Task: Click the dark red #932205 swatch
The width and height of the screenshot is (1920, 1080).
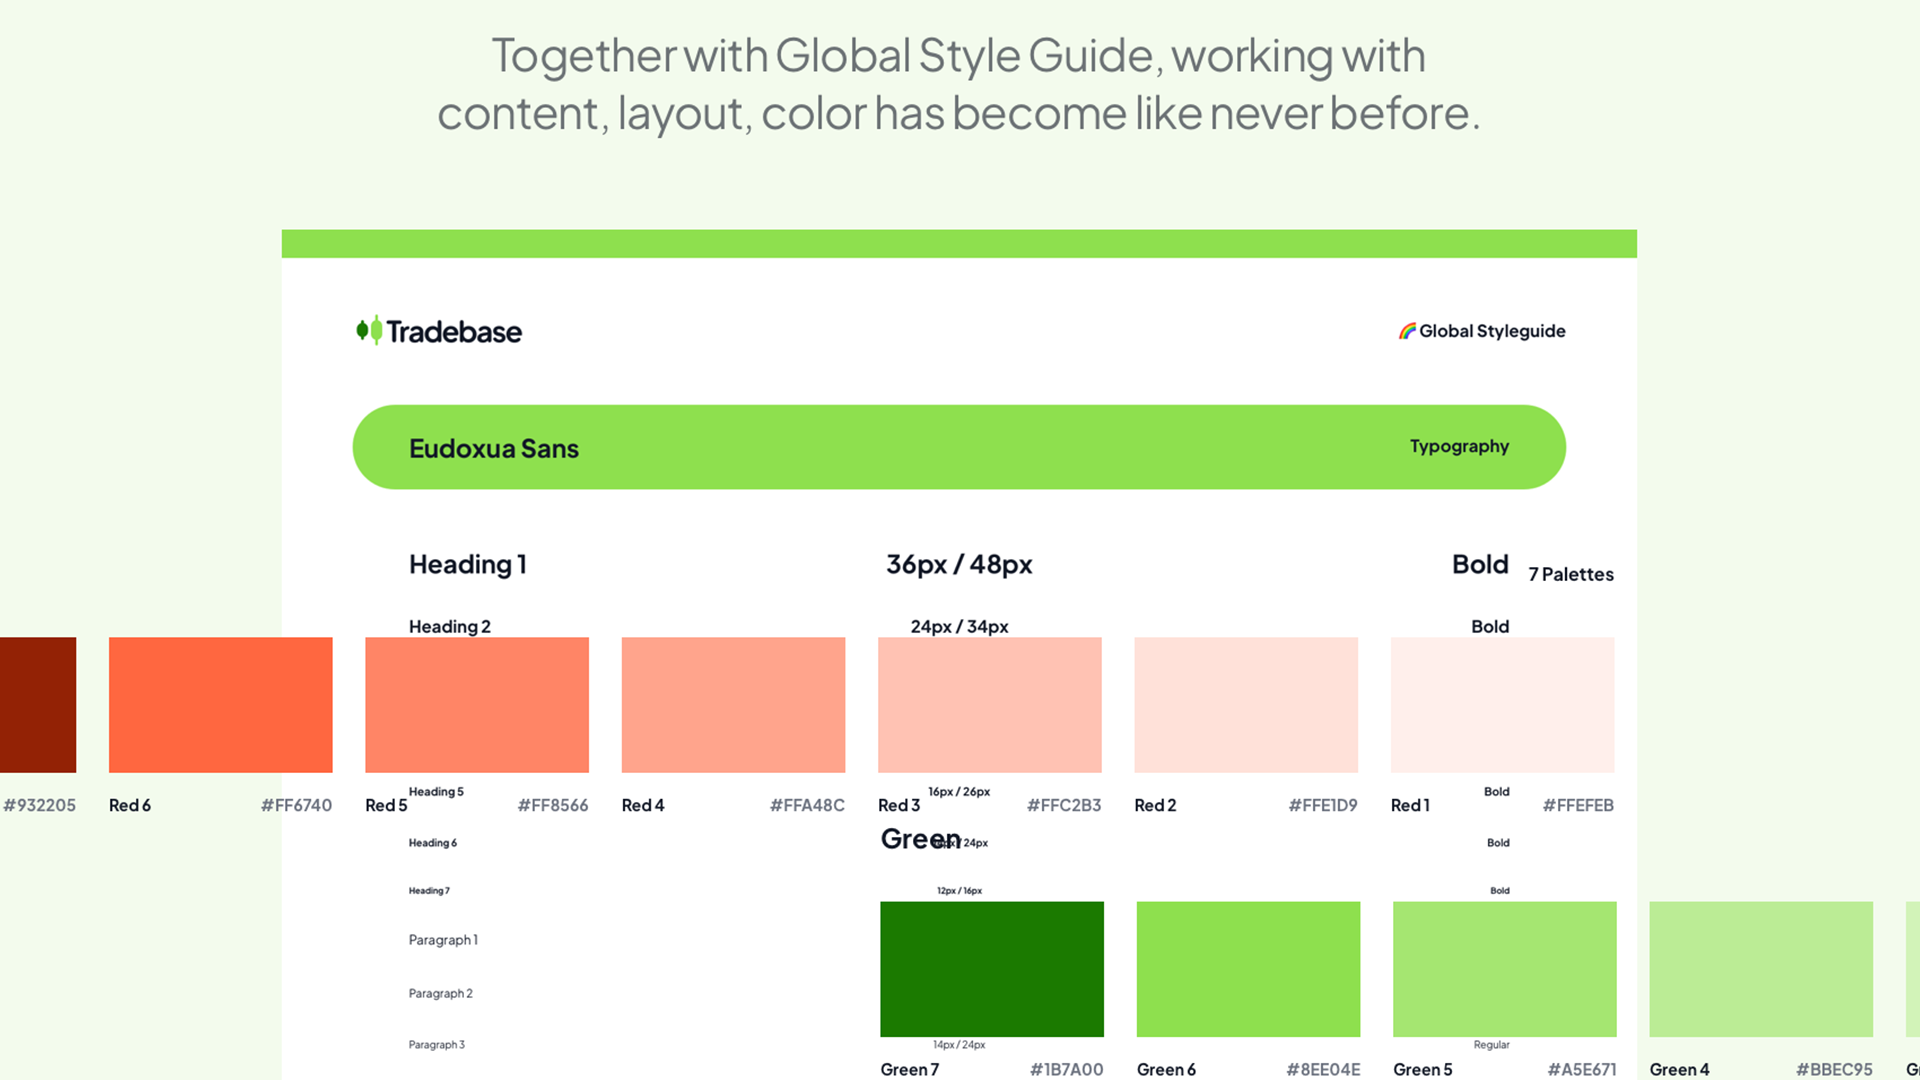Action: (x=38, y=705)
